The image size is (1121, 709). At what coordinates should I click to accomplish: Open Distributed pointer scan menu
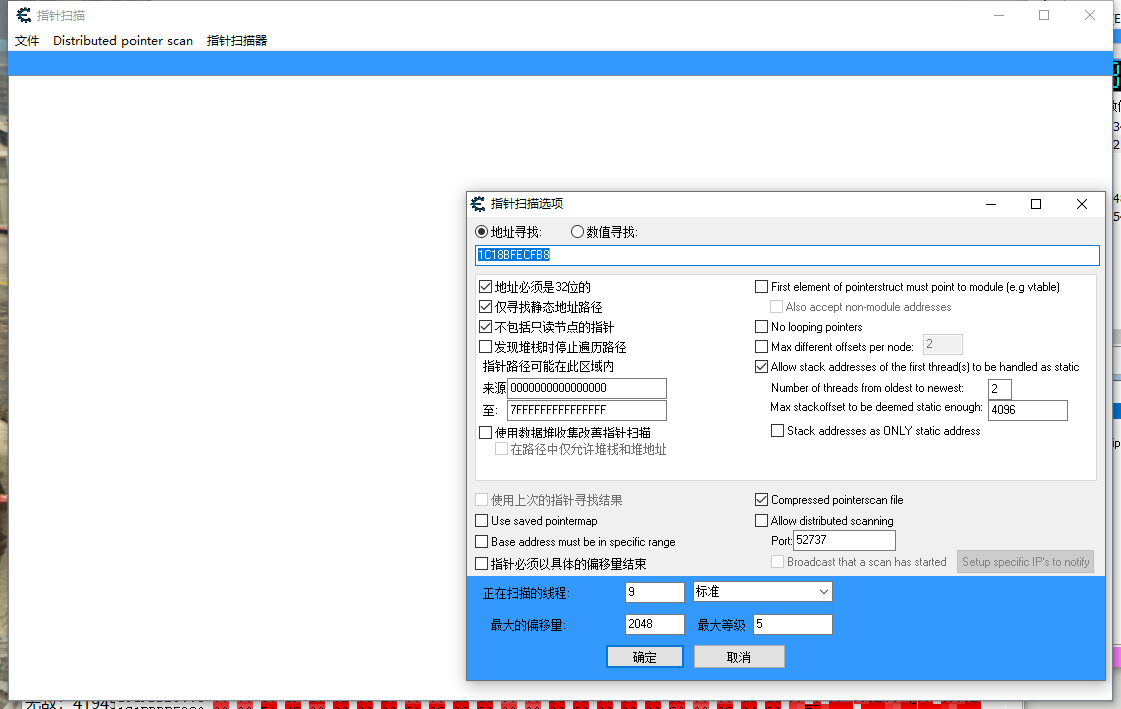click(123, 41)
